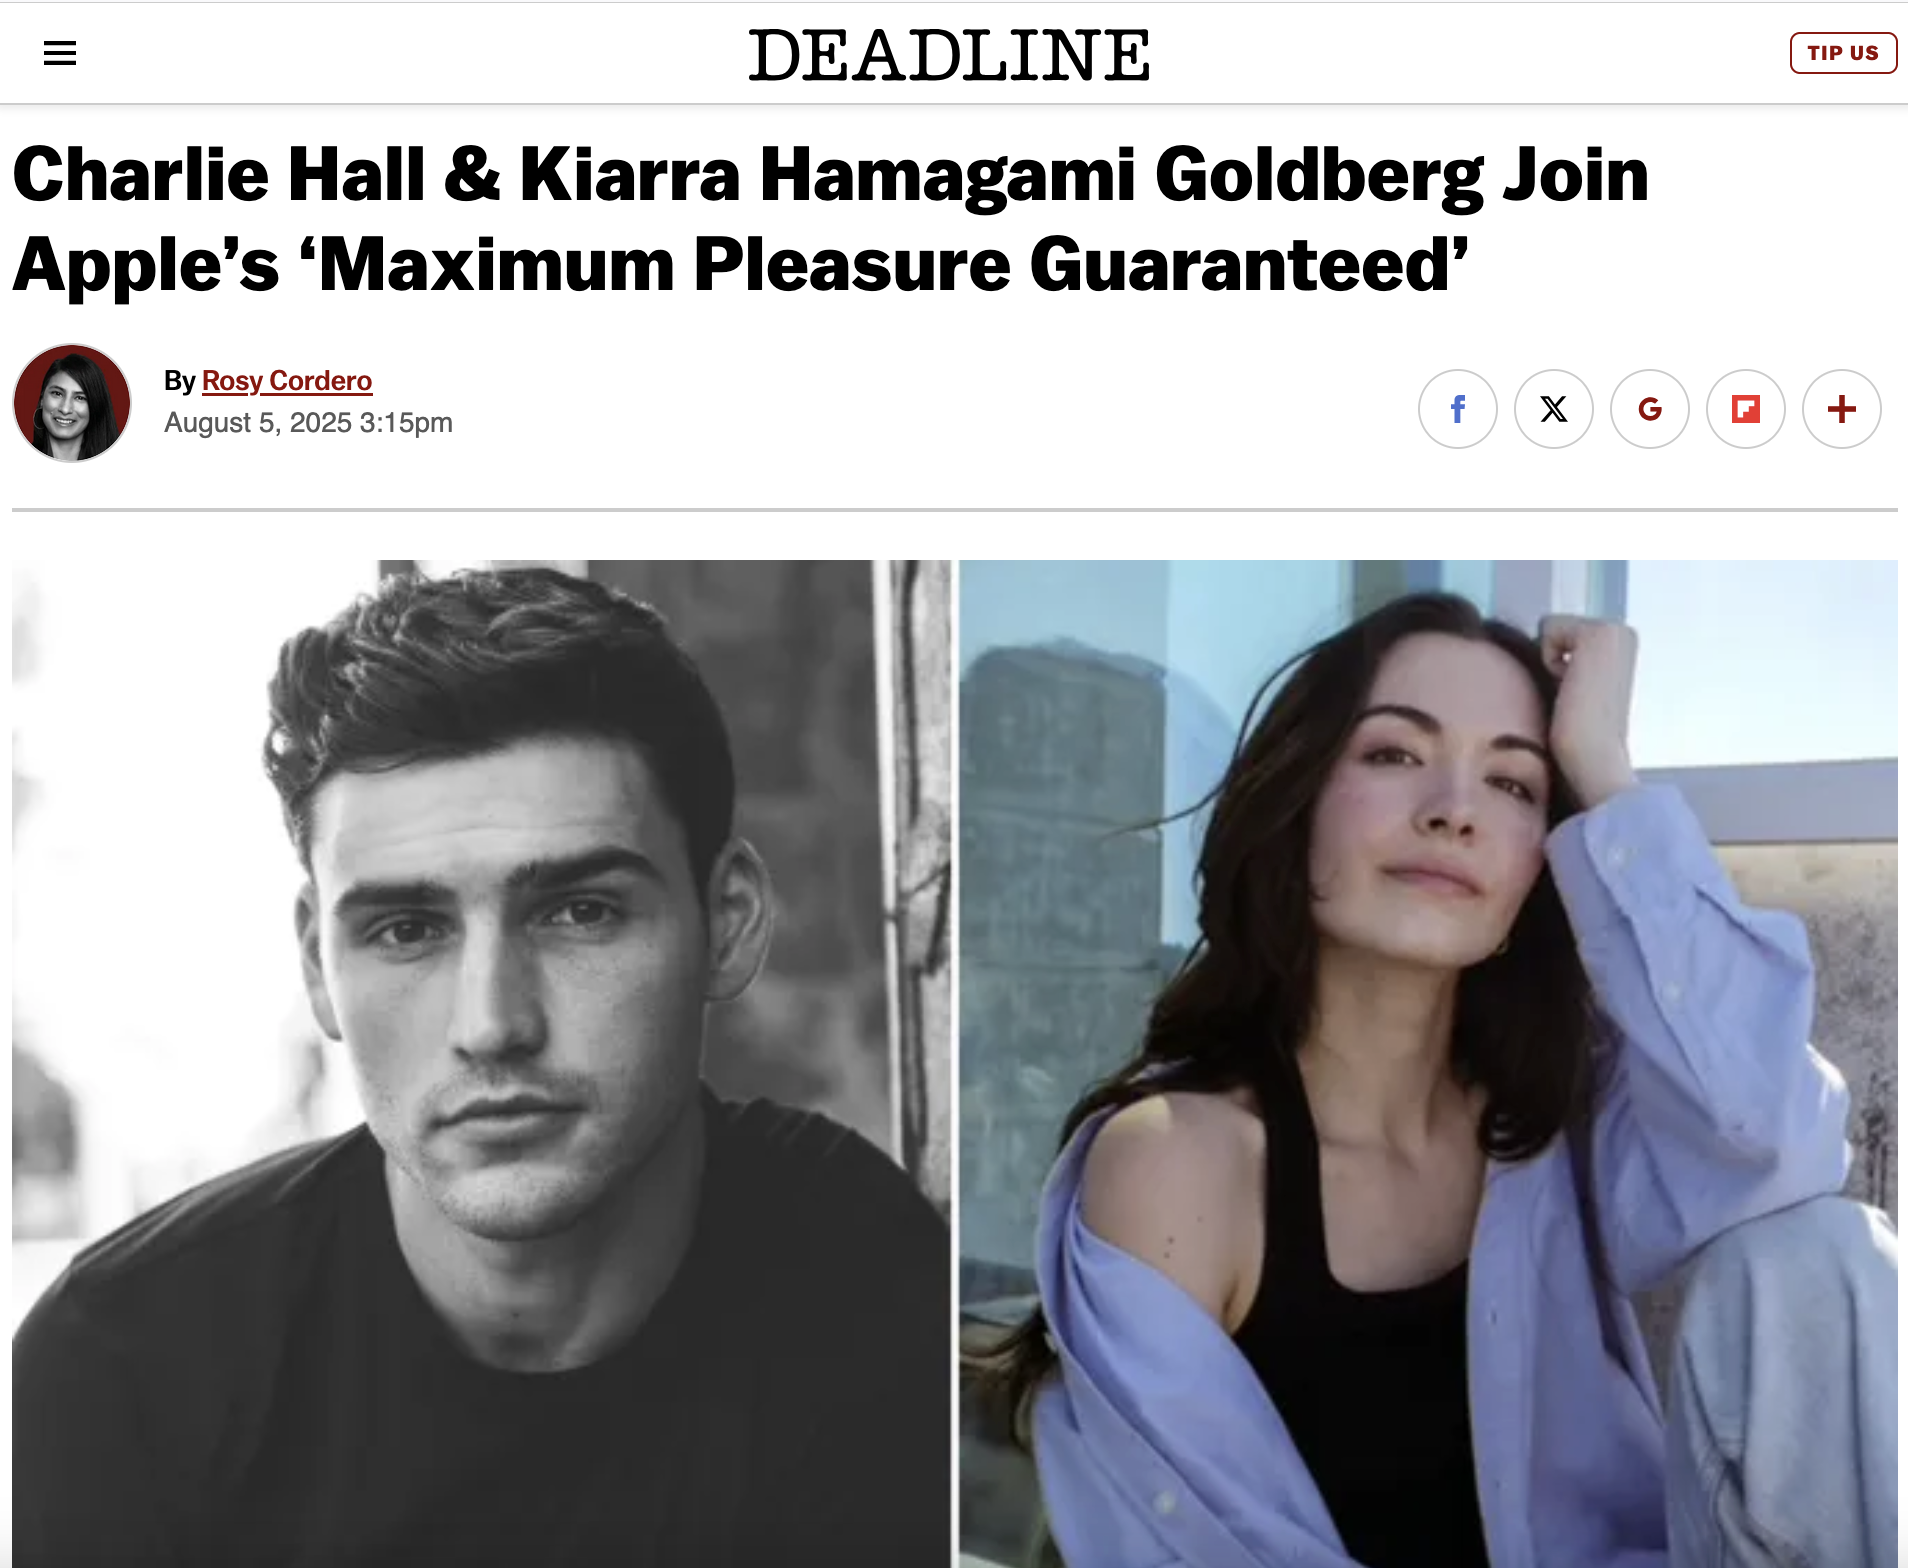
Task: Click Rosy Cordero's author avatar
Action: pos(72,403)
